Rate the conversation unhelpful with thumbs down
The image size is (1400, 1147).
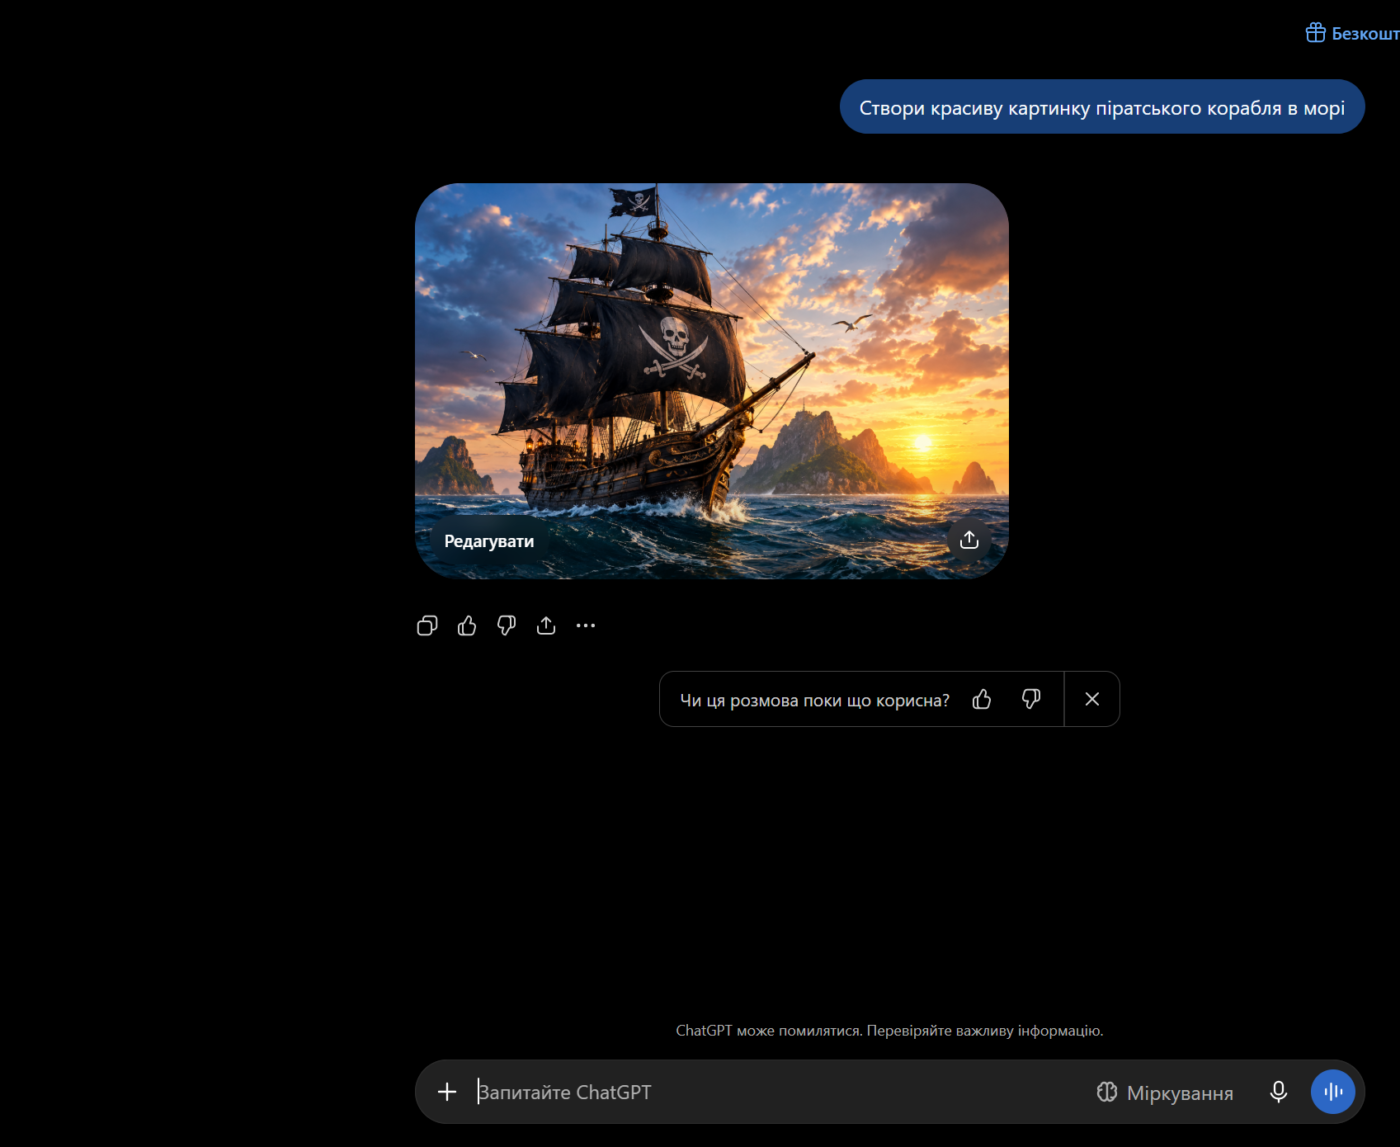point(1031,699)
